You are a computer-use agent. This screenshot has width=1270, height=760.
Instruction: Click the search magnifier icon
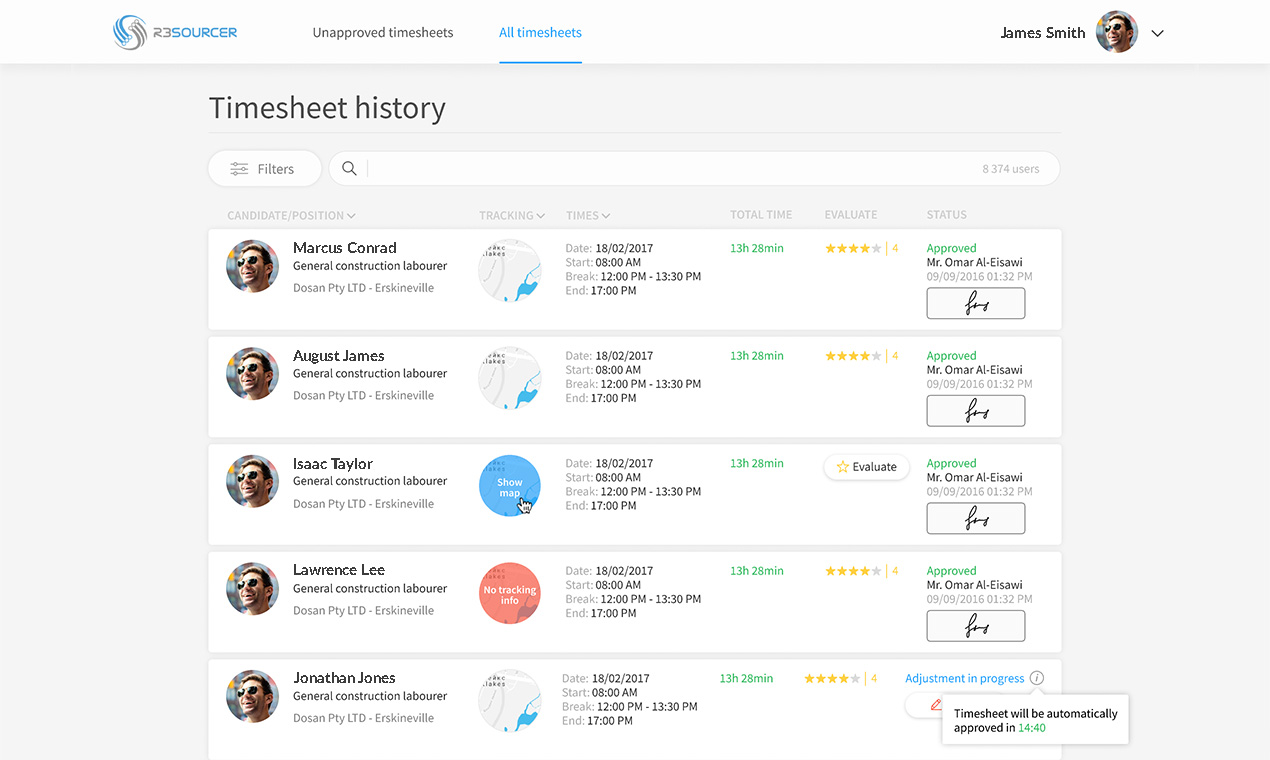349,168
